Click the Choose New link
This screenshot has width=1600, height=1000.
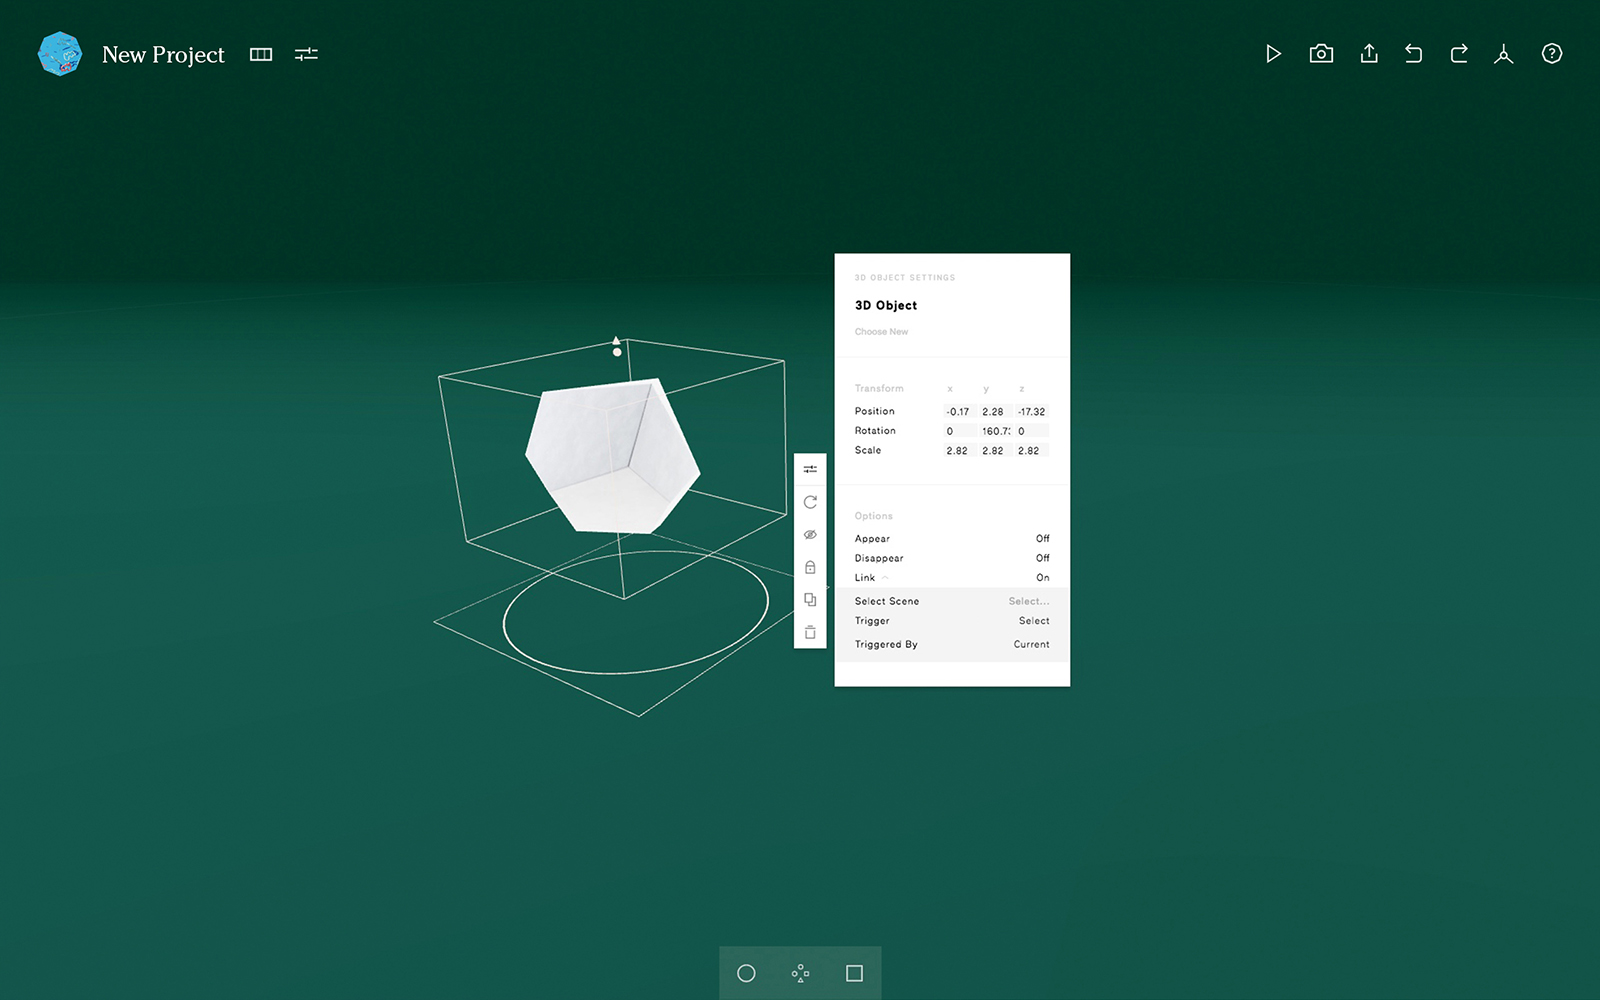tap(881, 332)
